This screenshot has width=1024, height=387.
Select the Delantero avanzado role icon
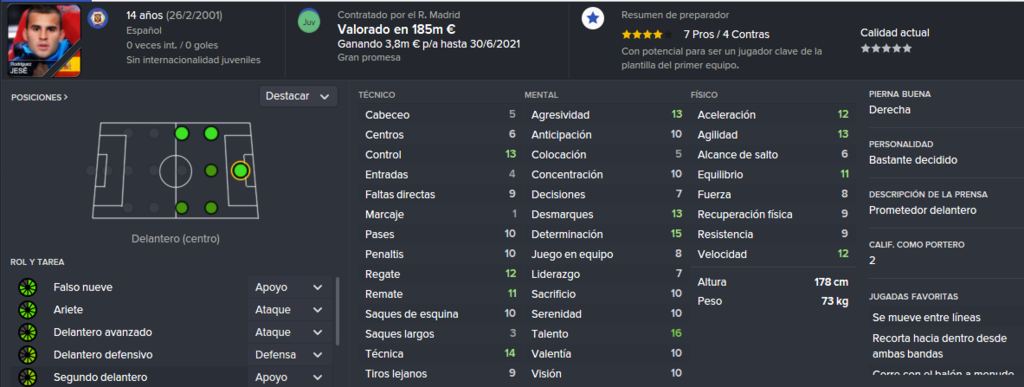(28, 332)
